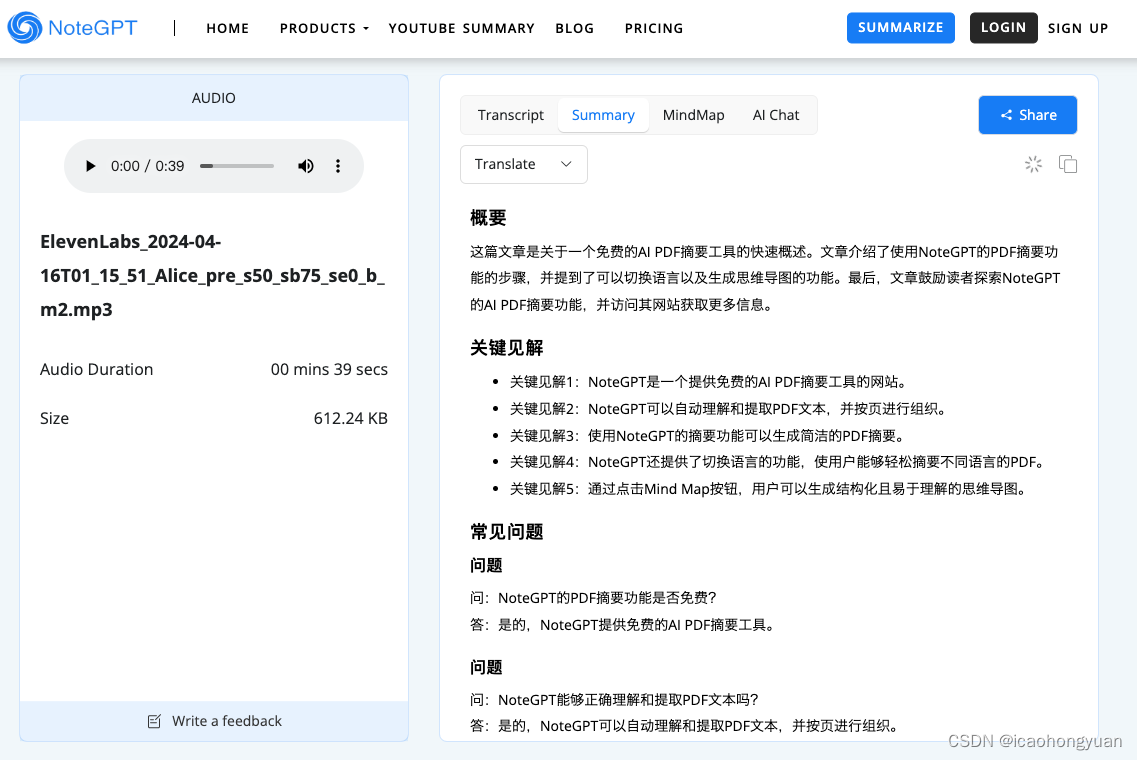The height and width of the screenshot is (760, 1137).
Task: Open the Blog page
Action: pyautogui.click(x=575, y=28)
